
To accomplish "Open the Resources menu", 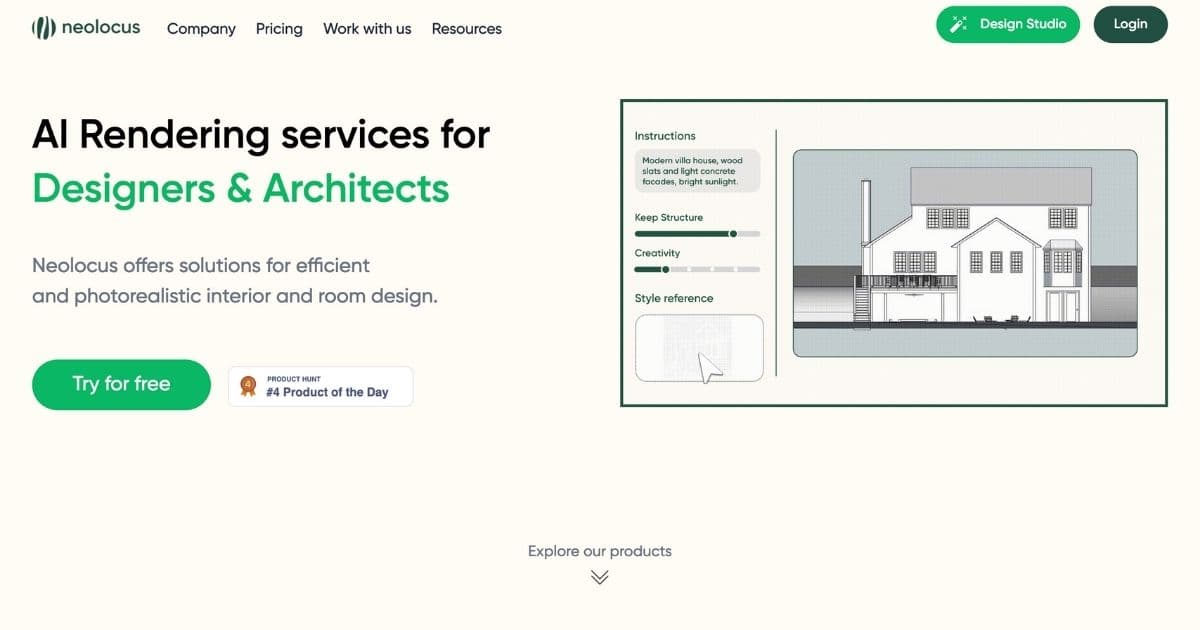I will (x=467, y=29).
